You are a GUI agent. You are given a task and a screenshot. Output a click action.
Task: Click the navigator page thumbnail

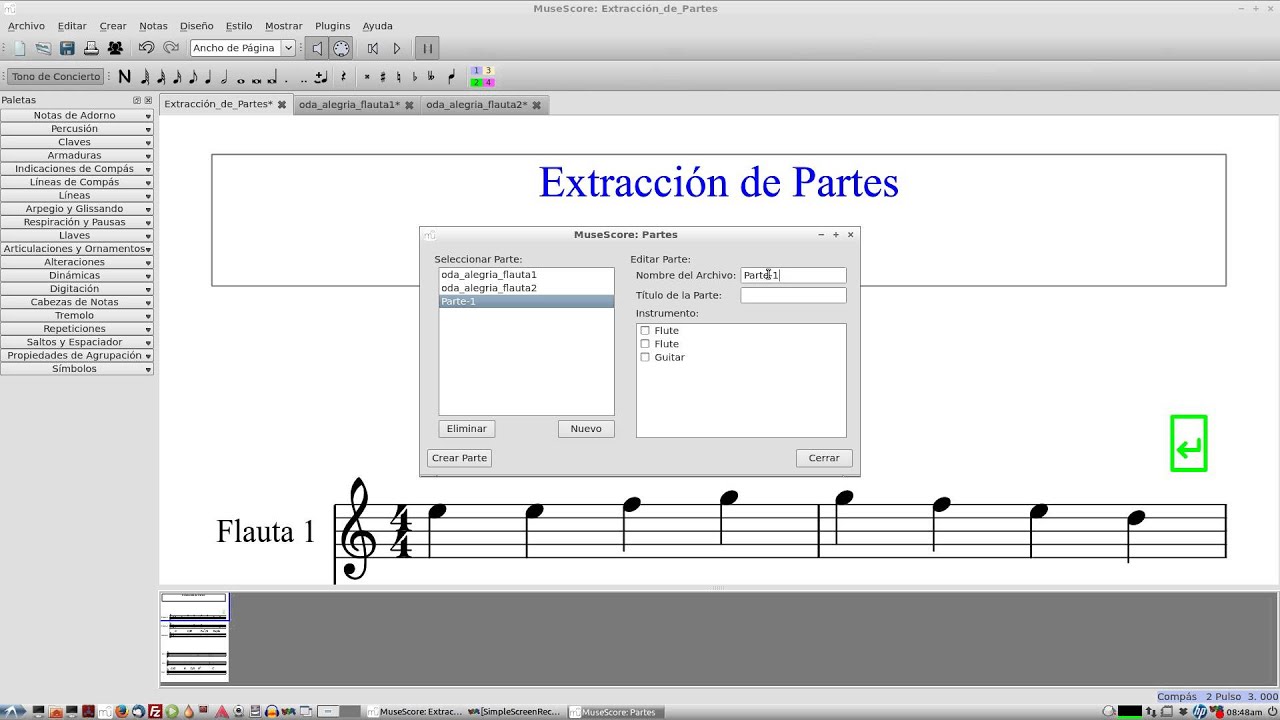coord(194,637)
